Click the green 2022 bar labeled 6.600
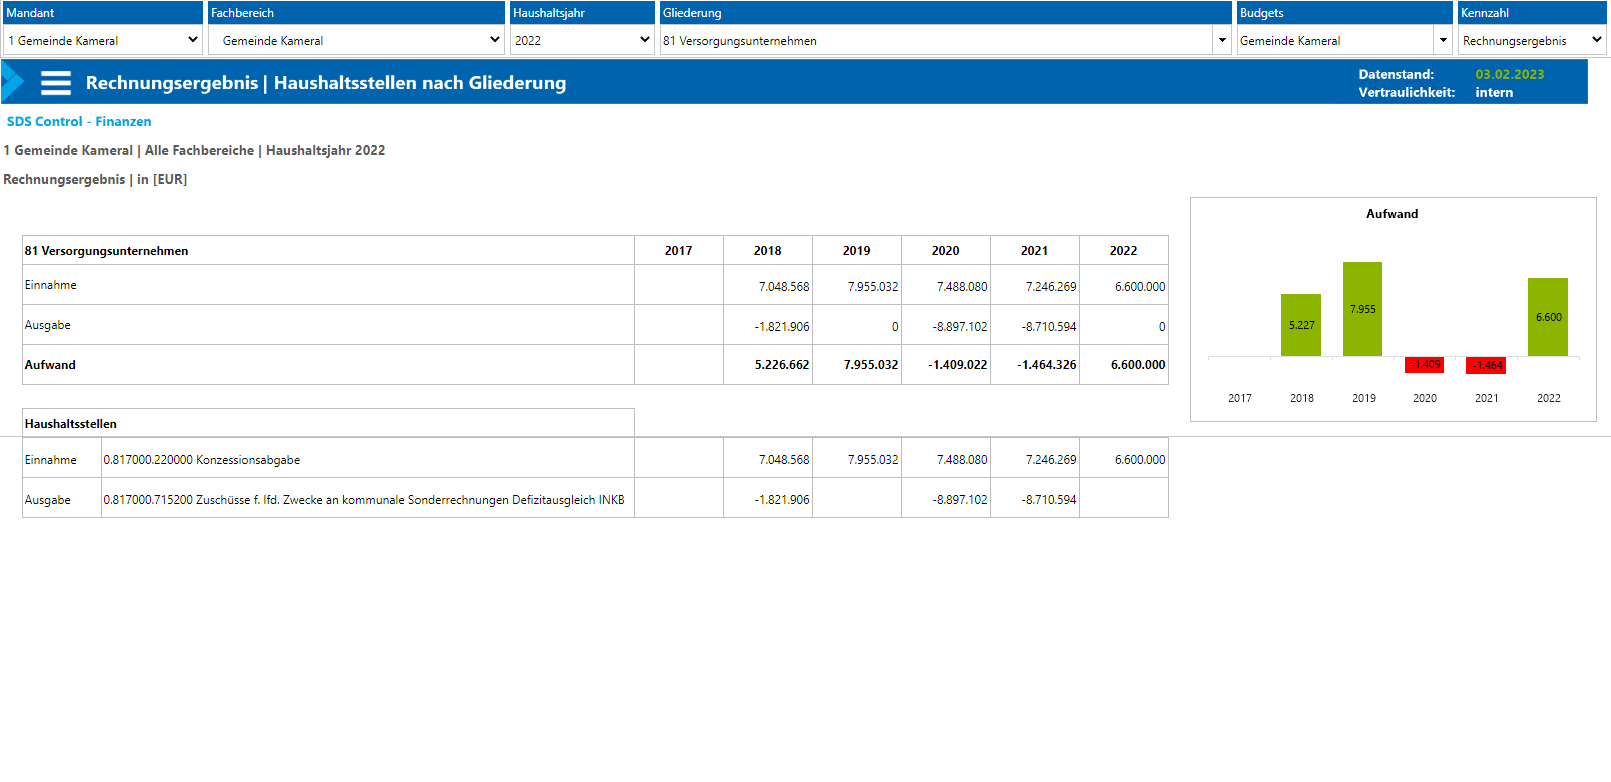Screen dimensions: 1611x782 [1548, 317]
